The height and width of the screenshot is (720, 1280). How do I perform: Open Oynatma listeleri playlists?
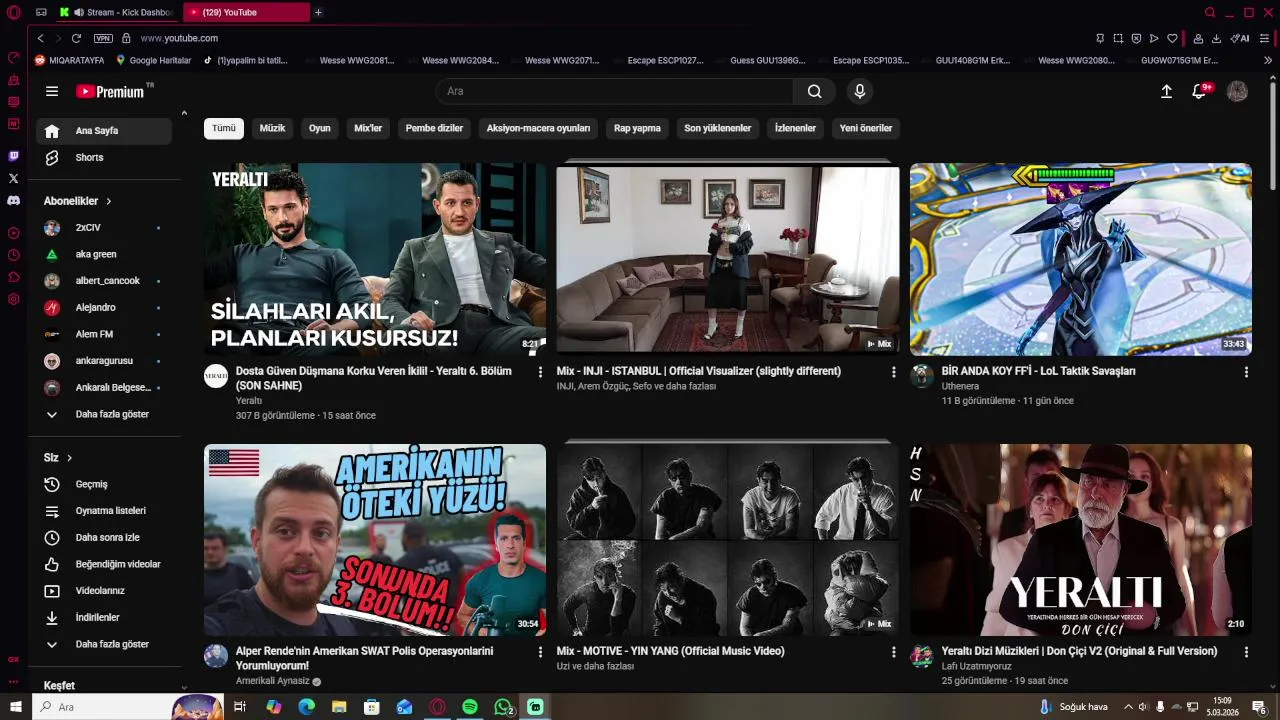click(104, 511)
